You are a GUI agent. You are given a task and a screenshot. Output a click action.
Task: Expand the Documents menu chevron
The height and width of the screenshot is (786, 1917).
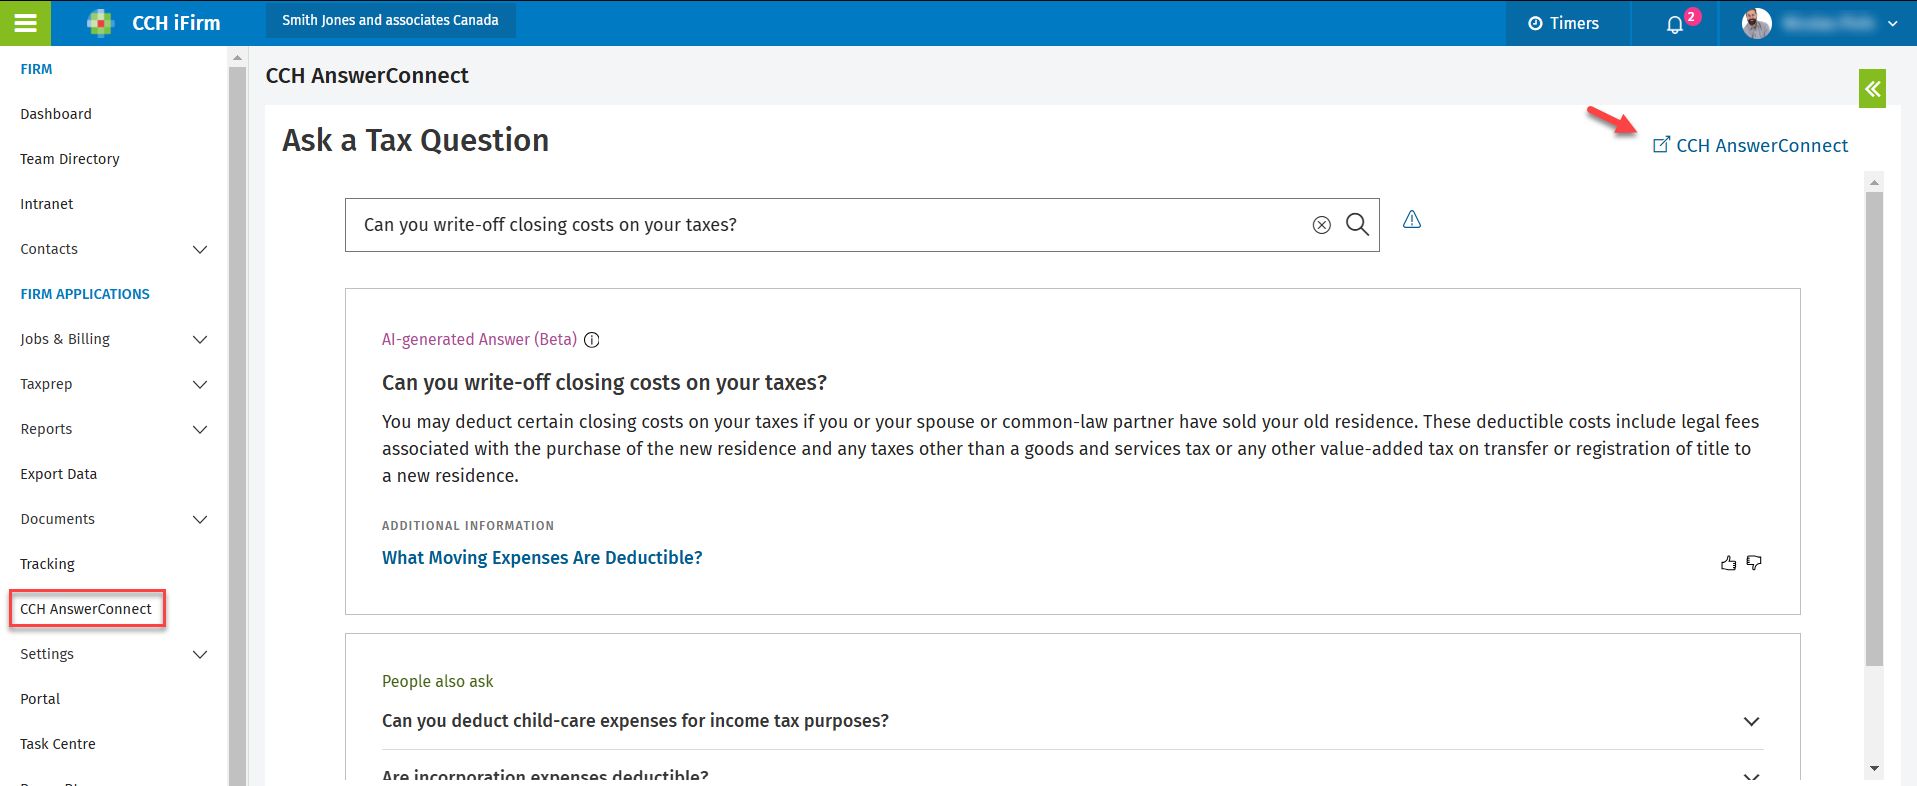200,519
